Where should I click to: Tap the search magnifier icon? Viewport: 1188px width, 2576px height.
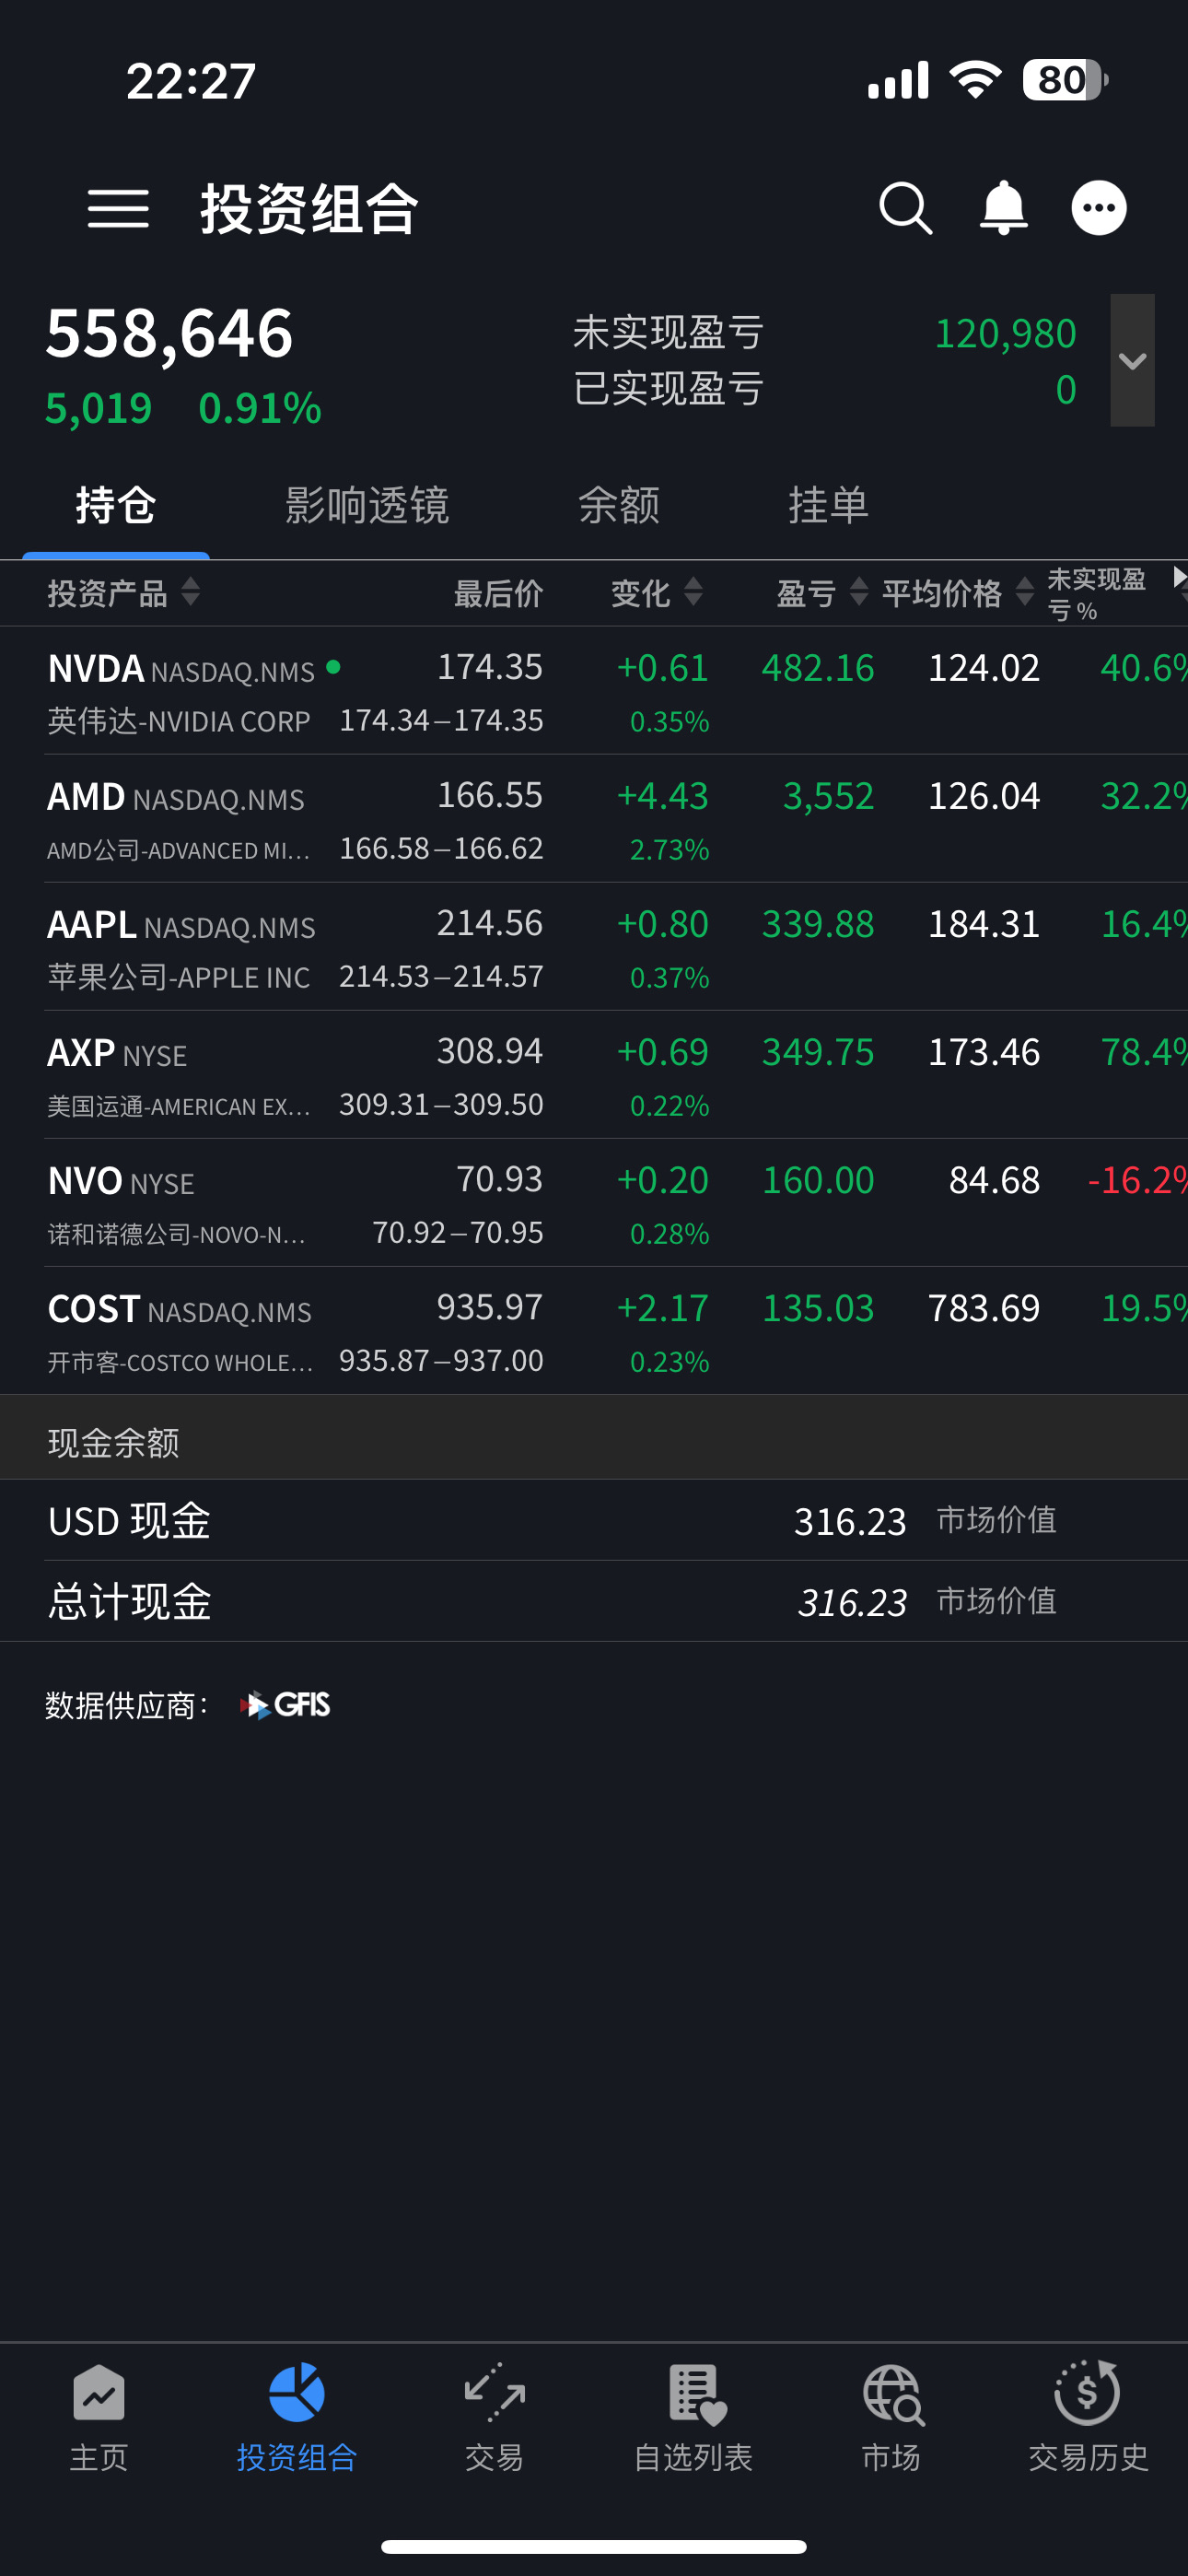pos(906,208)
